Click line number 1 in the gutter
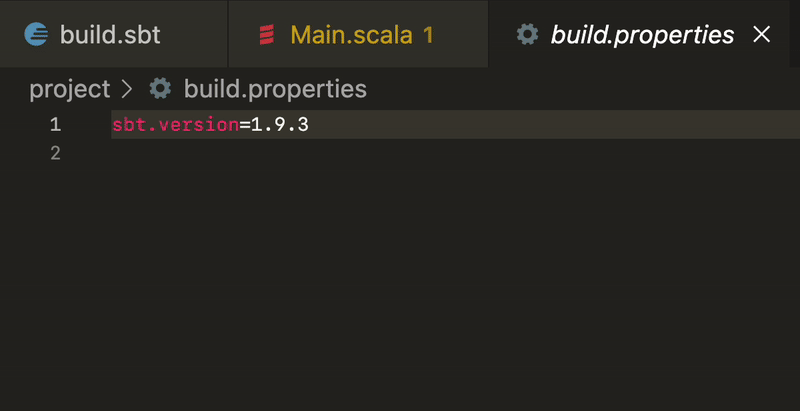The height and width of the screenshot is (411, 800). [x=56, y=125]
